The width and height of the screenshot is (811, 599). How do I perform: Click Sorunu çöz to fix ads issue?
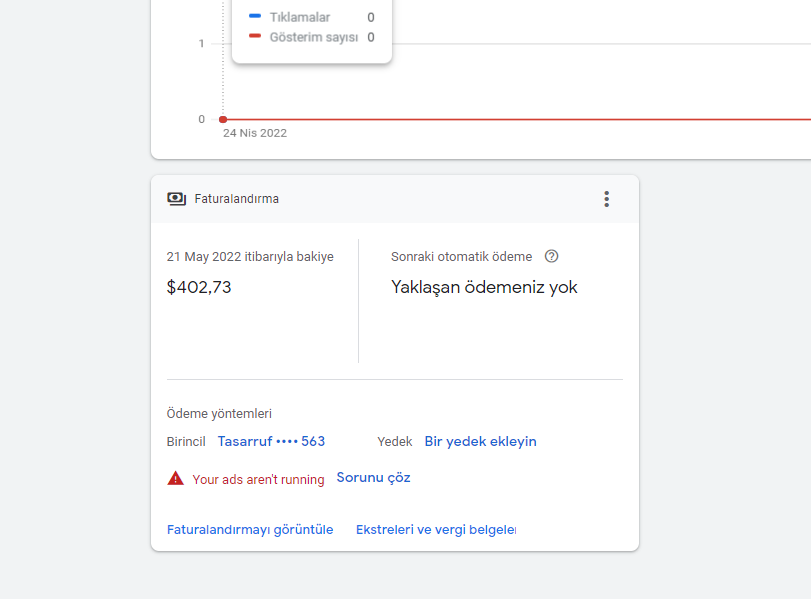tap(373, 478)
